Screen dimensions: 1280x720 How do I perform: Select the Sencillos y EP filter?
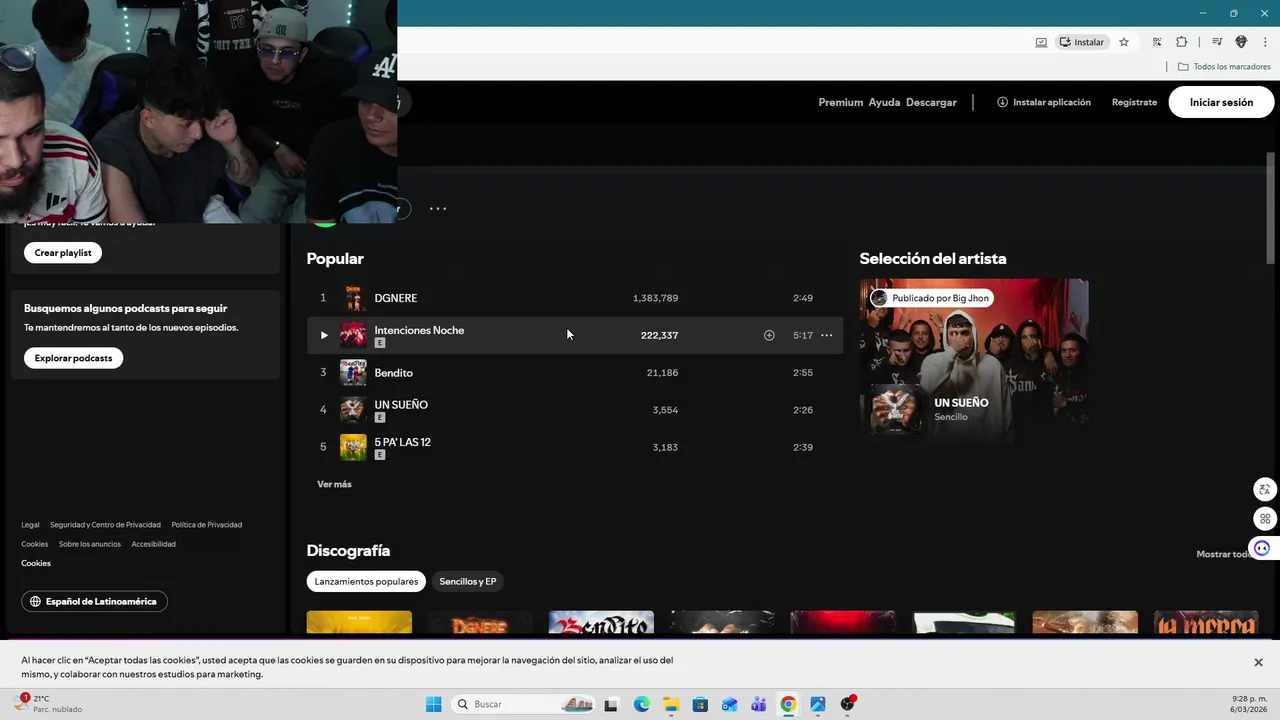click(467, 581)
